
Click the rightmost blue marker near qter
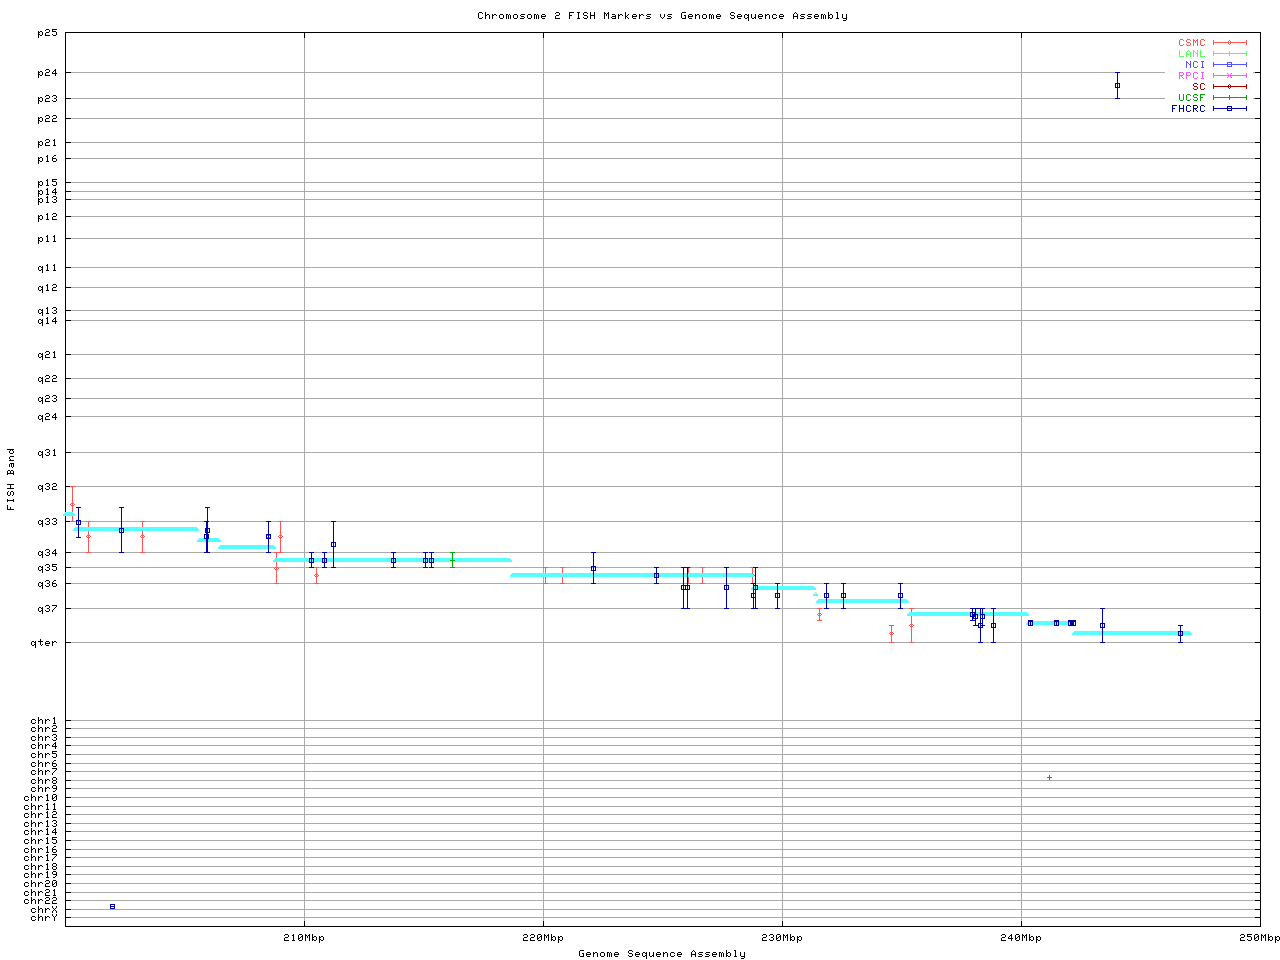pos(1180,633)
